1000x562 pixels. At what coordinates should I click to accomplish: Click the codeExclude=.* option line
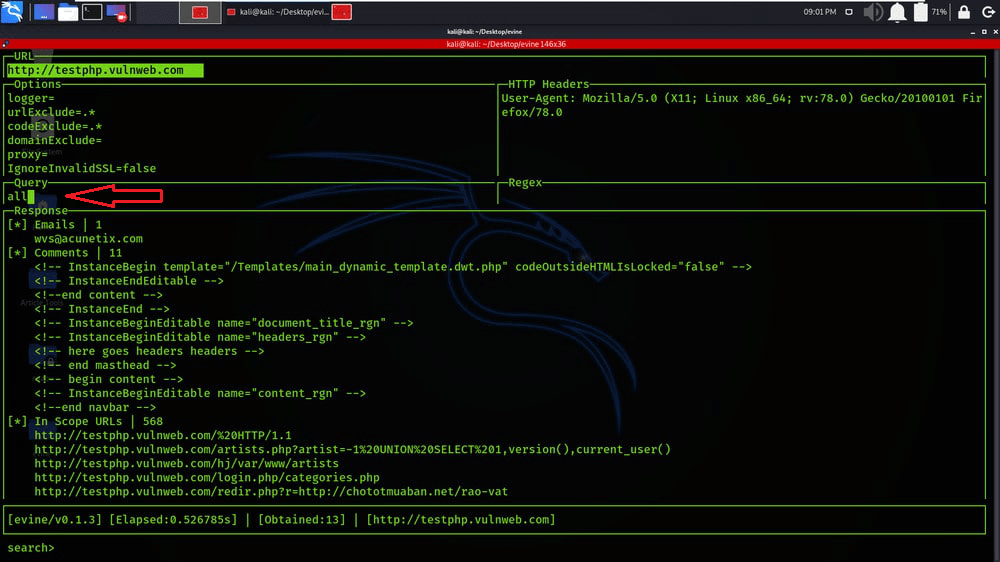(54, 126)
